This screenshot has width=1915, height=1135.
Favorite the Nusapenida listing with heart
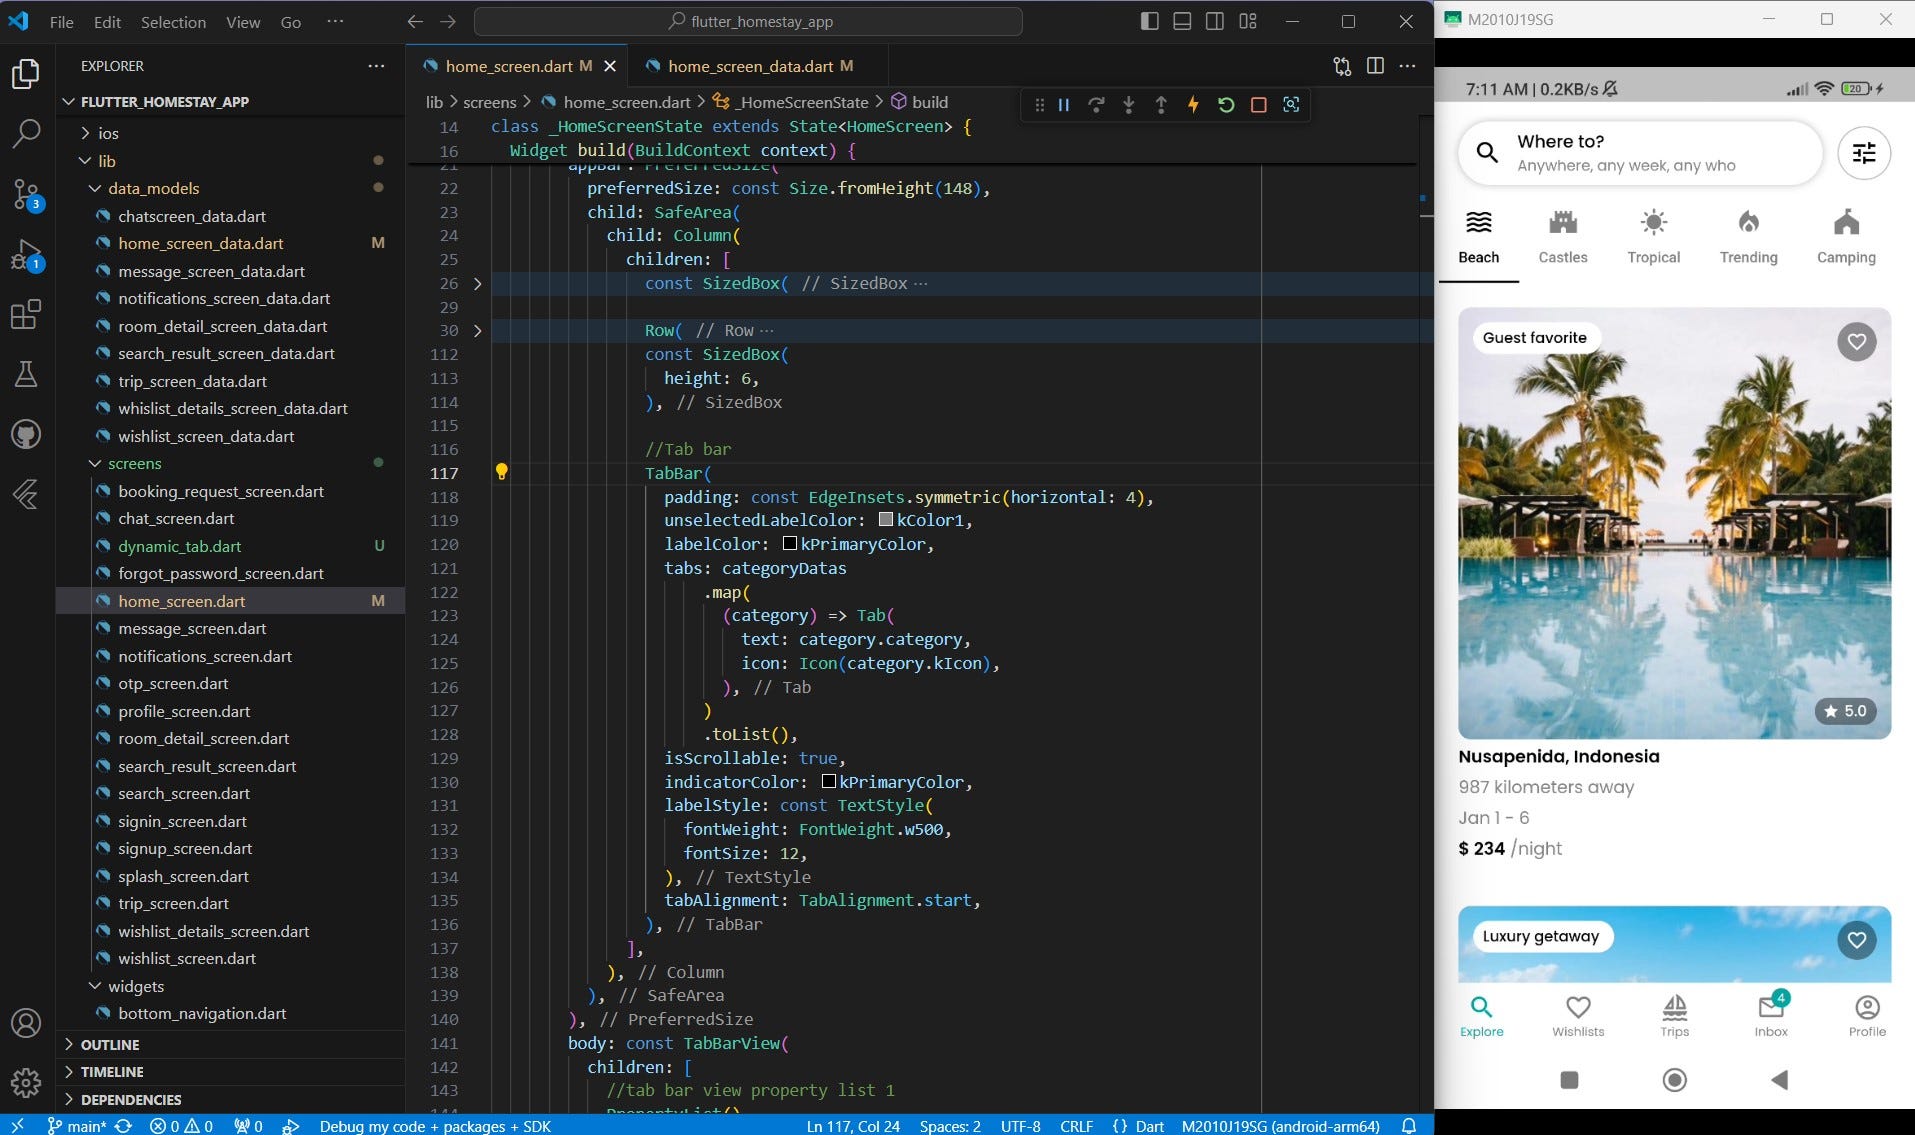point(1857,342)
